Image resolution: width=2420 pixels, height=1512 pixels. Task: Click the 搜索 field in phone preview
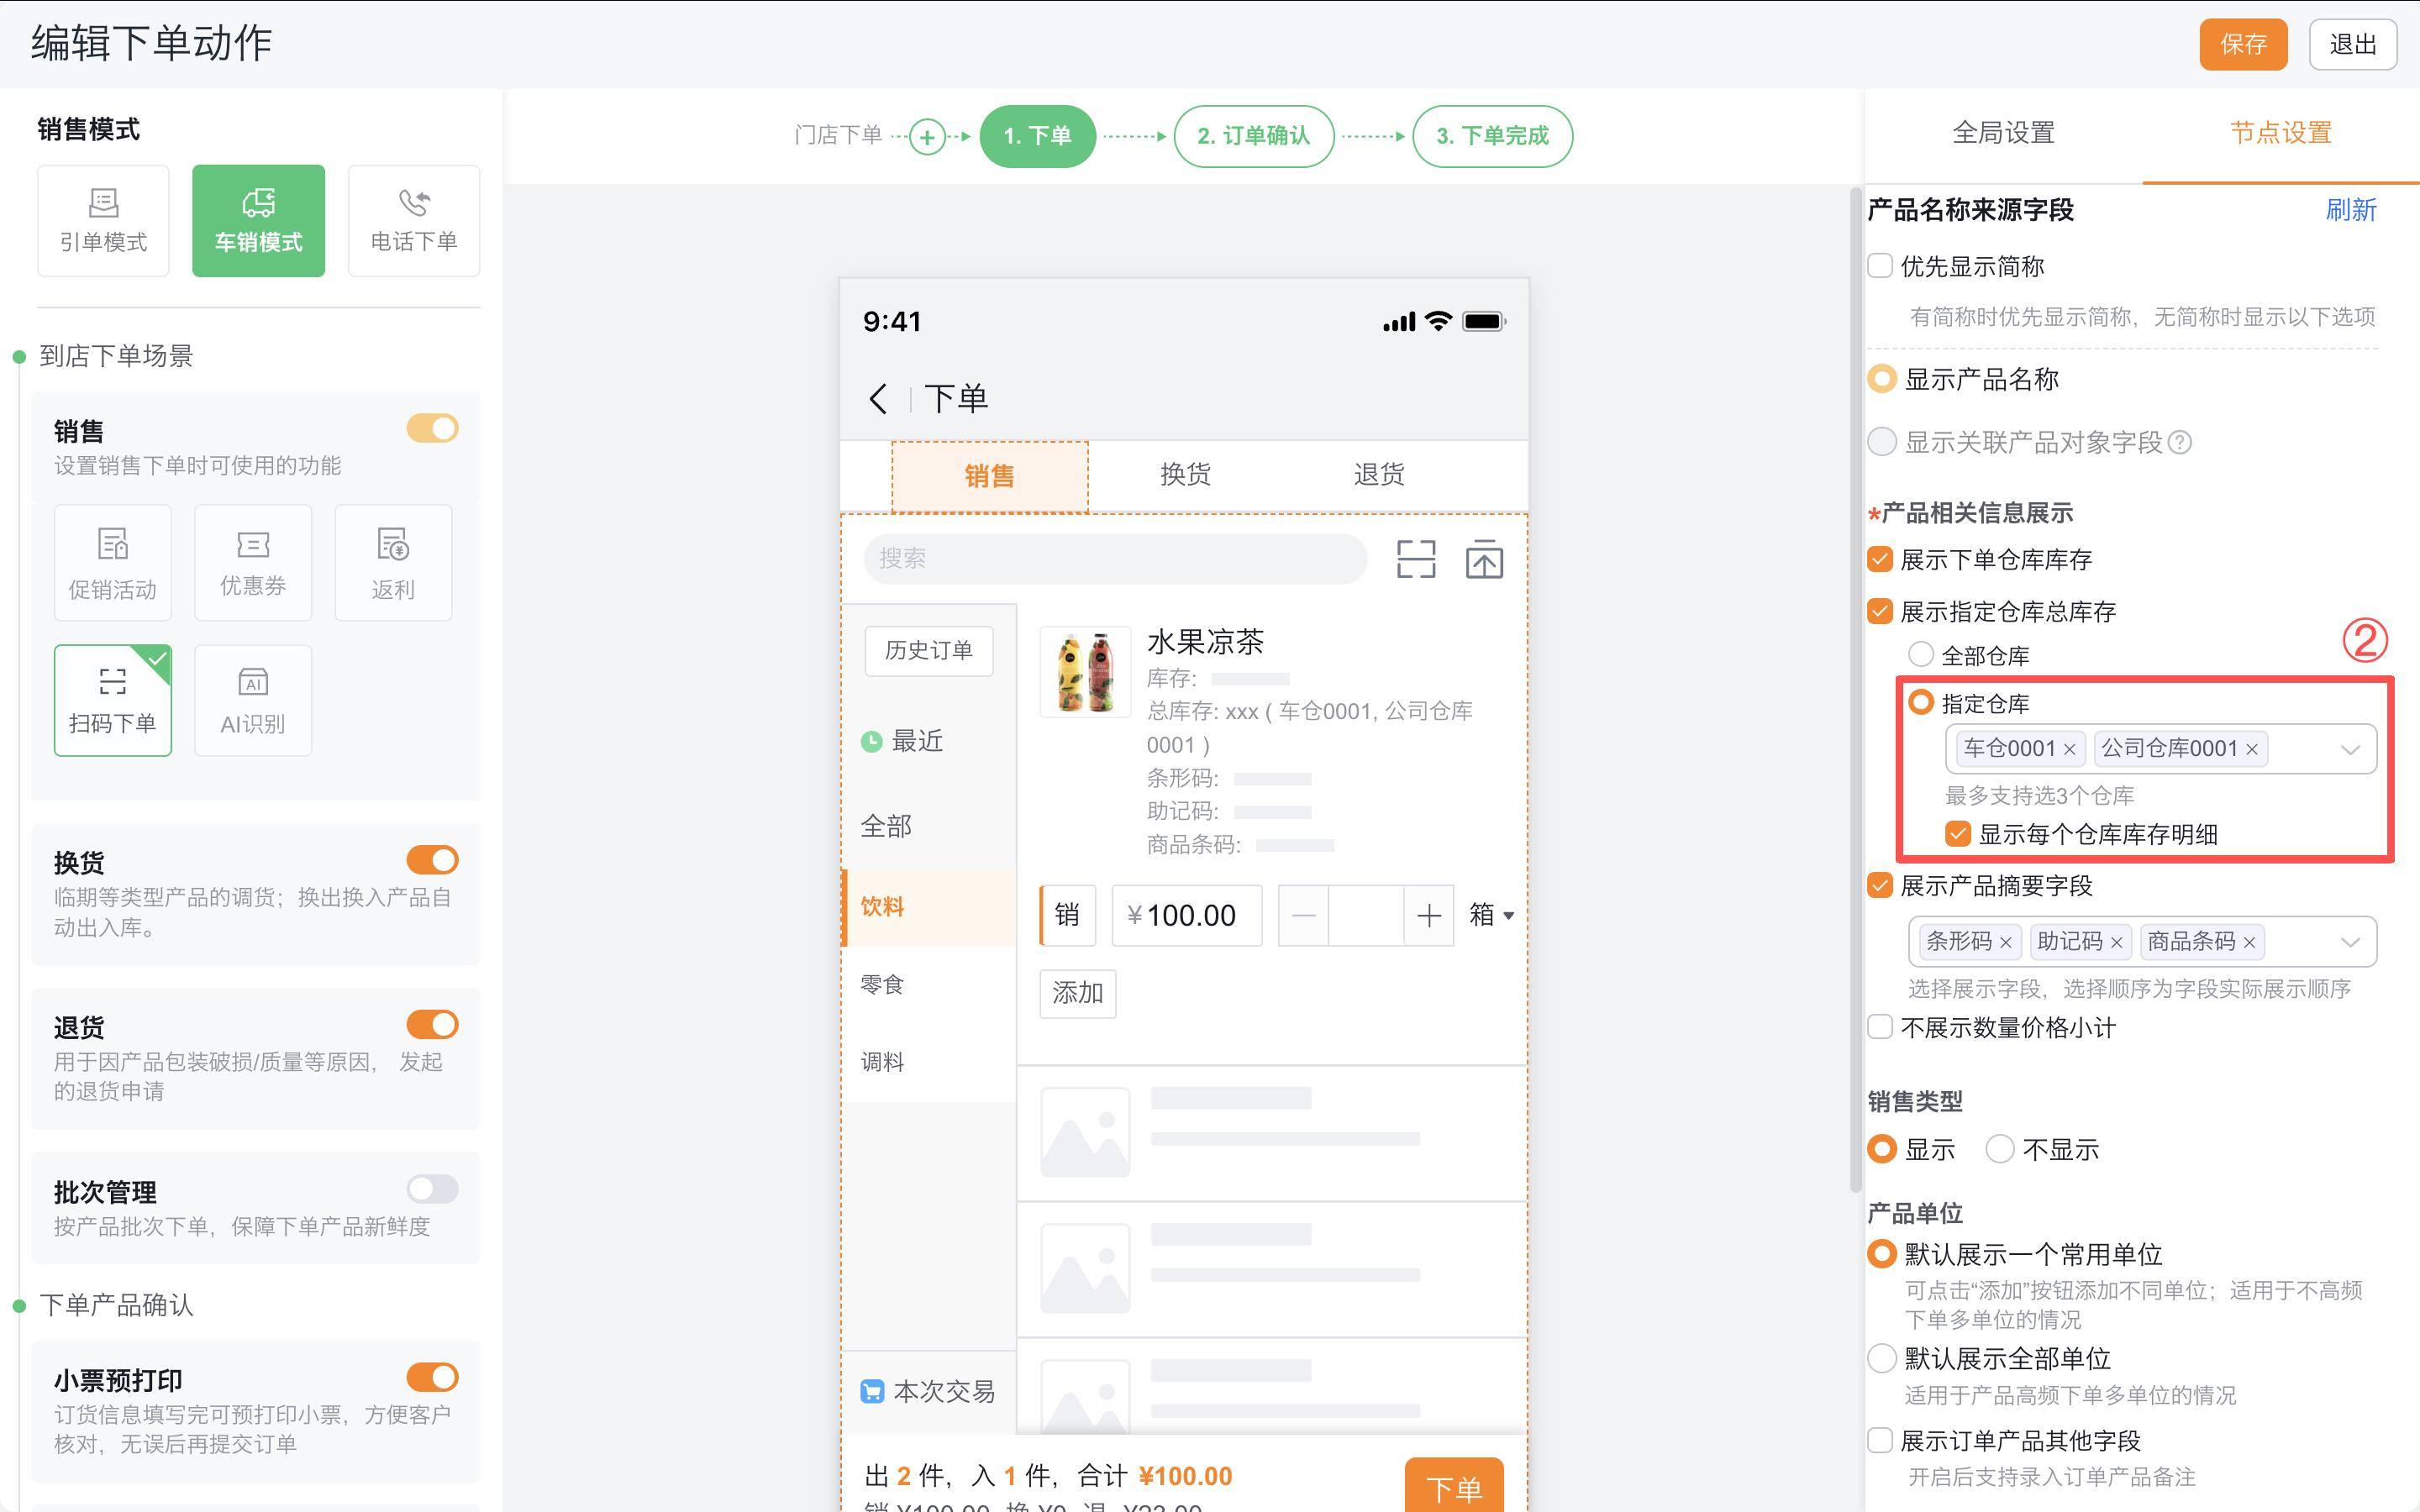pyautogui.click(x=1114, y=559)
